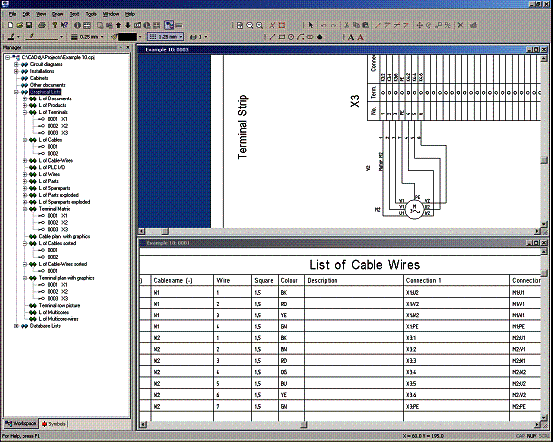Select Other documents in the tree
Viewport: 553px width, 442px height.
[x=47, y=85]
